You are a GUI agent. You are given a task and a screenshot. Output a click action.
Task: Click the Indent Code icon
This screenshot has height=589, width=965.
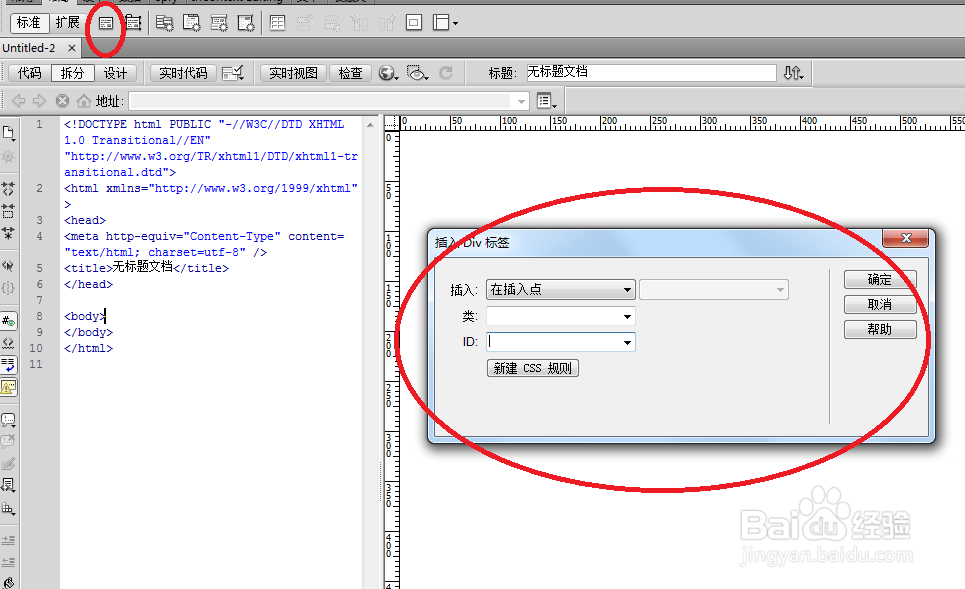coord(9,540)
